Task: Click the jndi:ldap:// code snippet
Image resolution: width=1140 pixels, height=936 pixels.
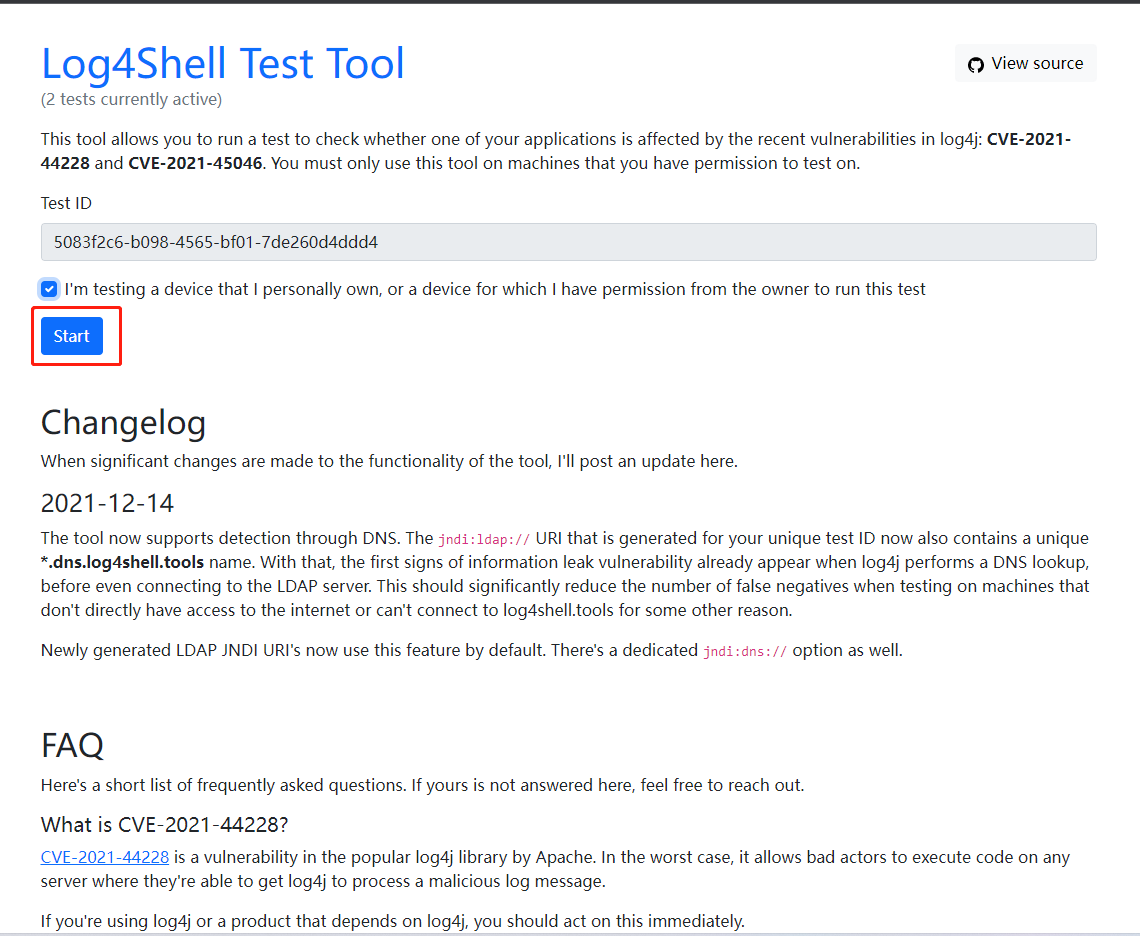Action: [484, 539]
